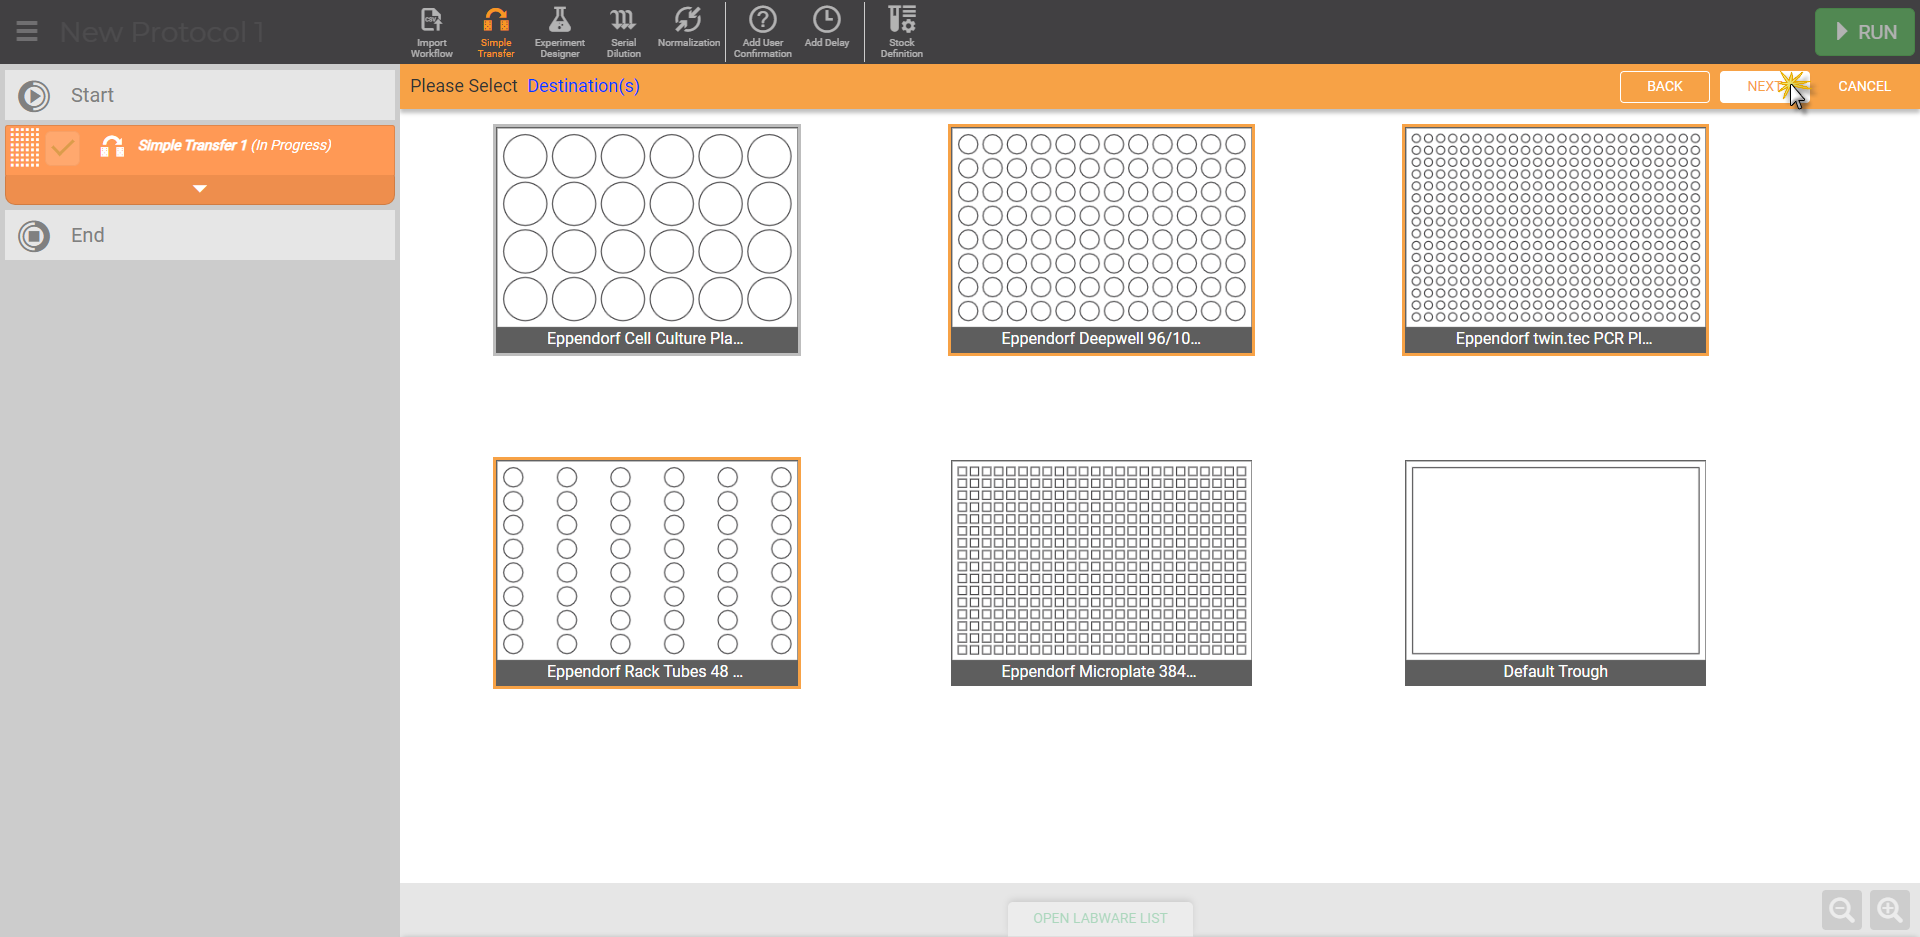Click the End step
Viewport: 1920px width, 937px height.
coord(200,235)
